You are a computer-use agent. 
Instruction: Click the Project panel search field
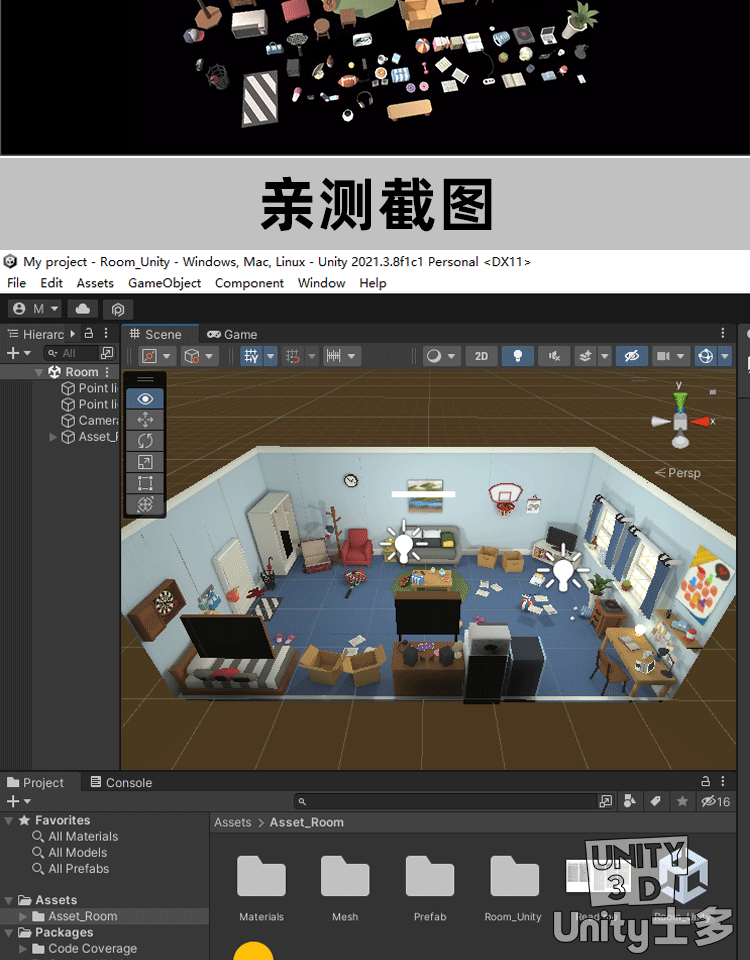tap(450, 801)
